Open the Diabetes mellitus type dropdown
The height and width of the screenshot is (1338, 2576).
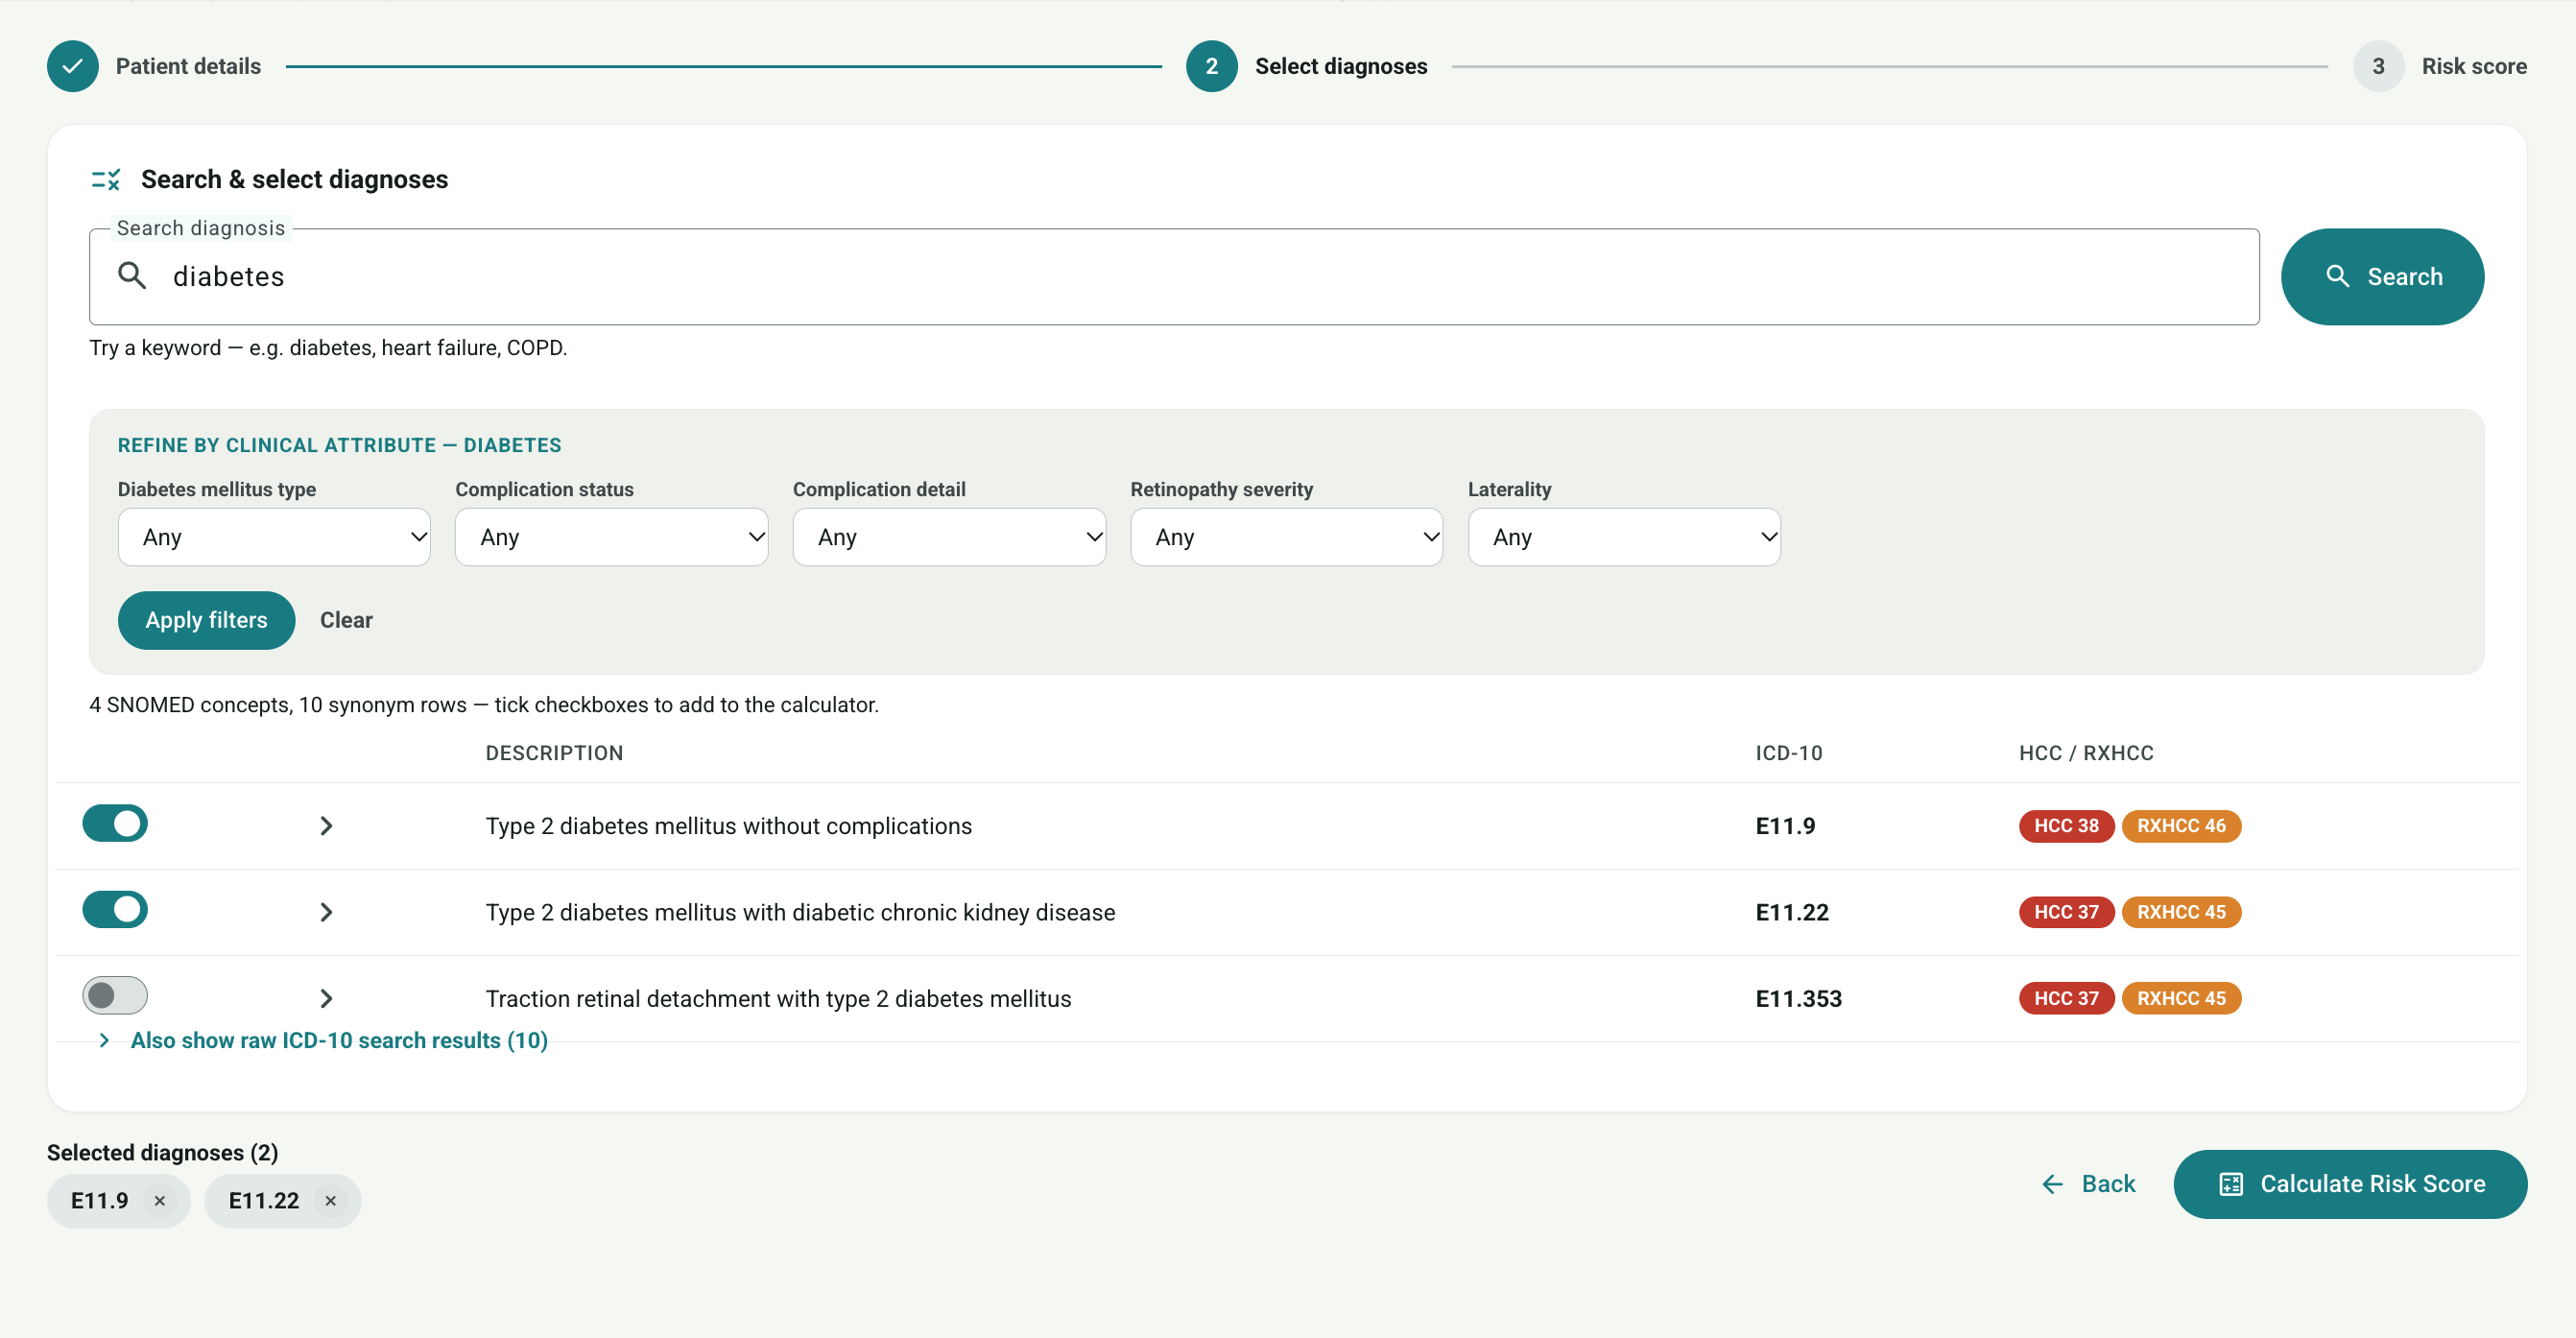274,537
